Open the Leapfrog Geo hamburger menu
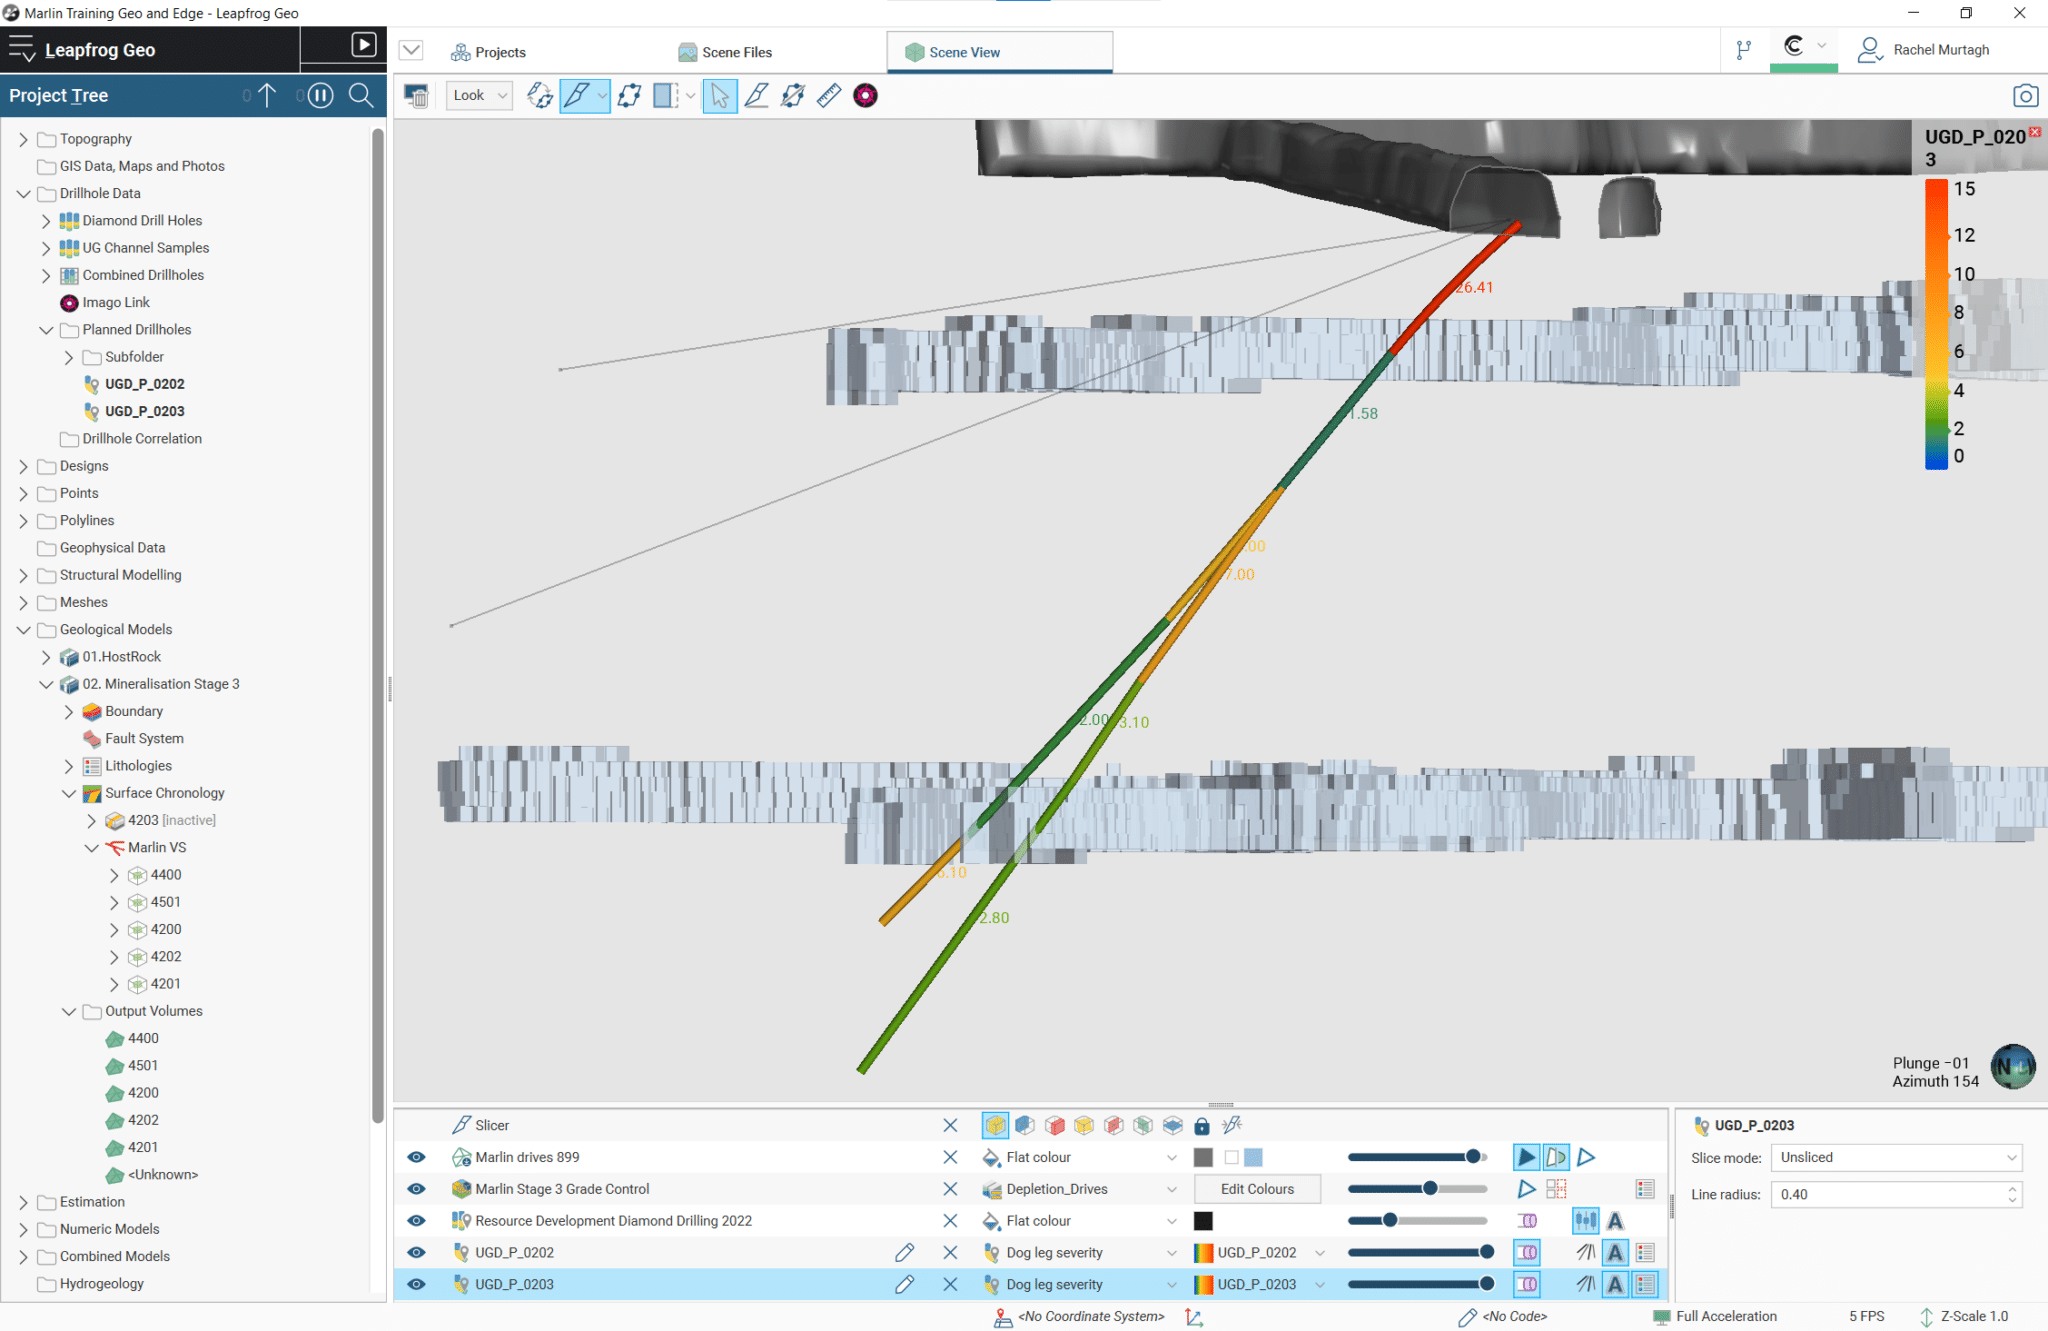 [x=21, y=49]
